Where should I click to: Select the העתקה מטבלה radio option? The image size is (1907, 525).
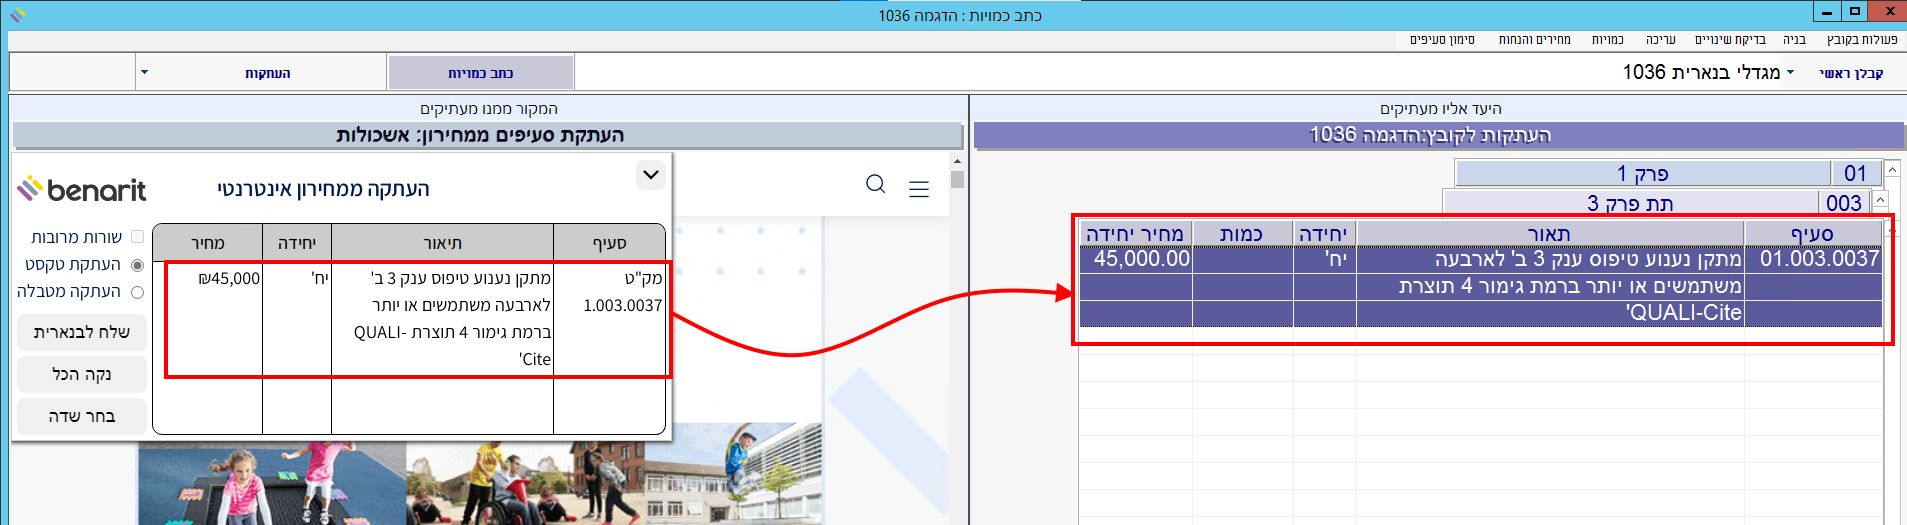pos(138,292)
